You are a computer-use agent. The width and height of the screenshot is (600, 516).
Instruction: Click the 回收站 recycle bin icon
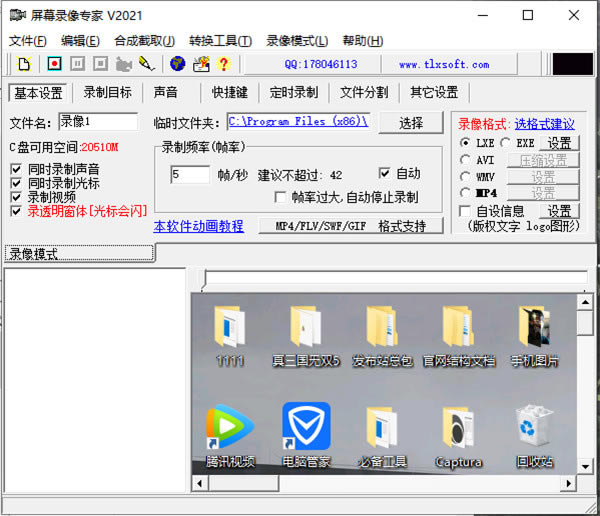(535, 426)
